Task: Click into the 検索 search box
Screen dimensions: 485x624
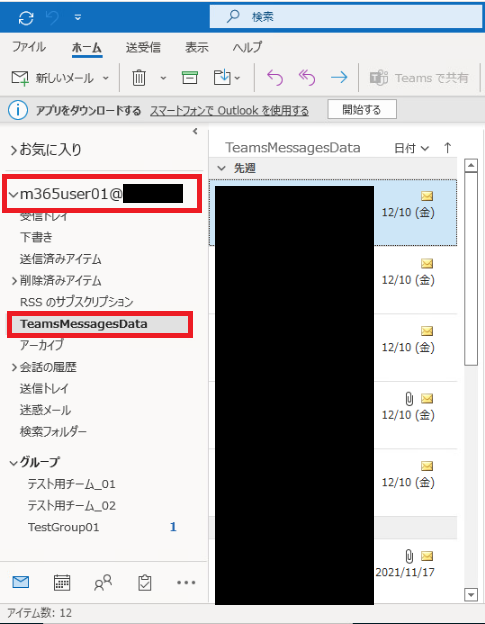Action: 345,17
